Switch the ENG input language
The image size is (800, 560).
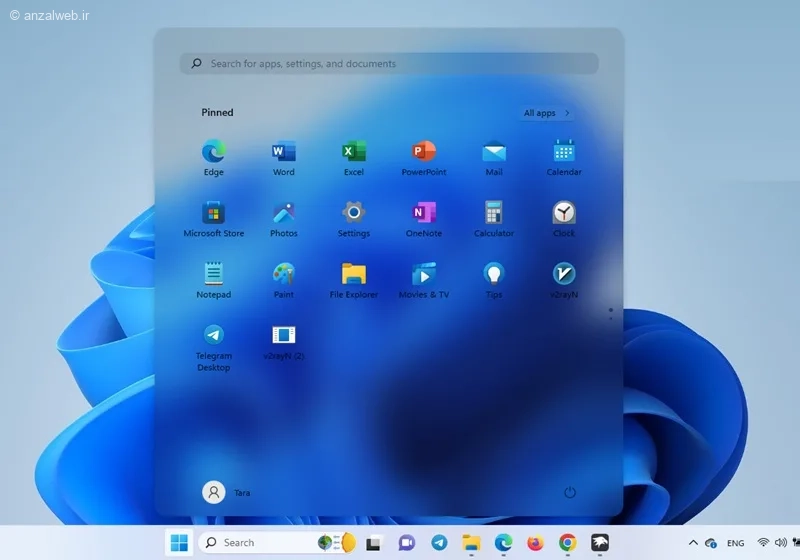(735, 543)
